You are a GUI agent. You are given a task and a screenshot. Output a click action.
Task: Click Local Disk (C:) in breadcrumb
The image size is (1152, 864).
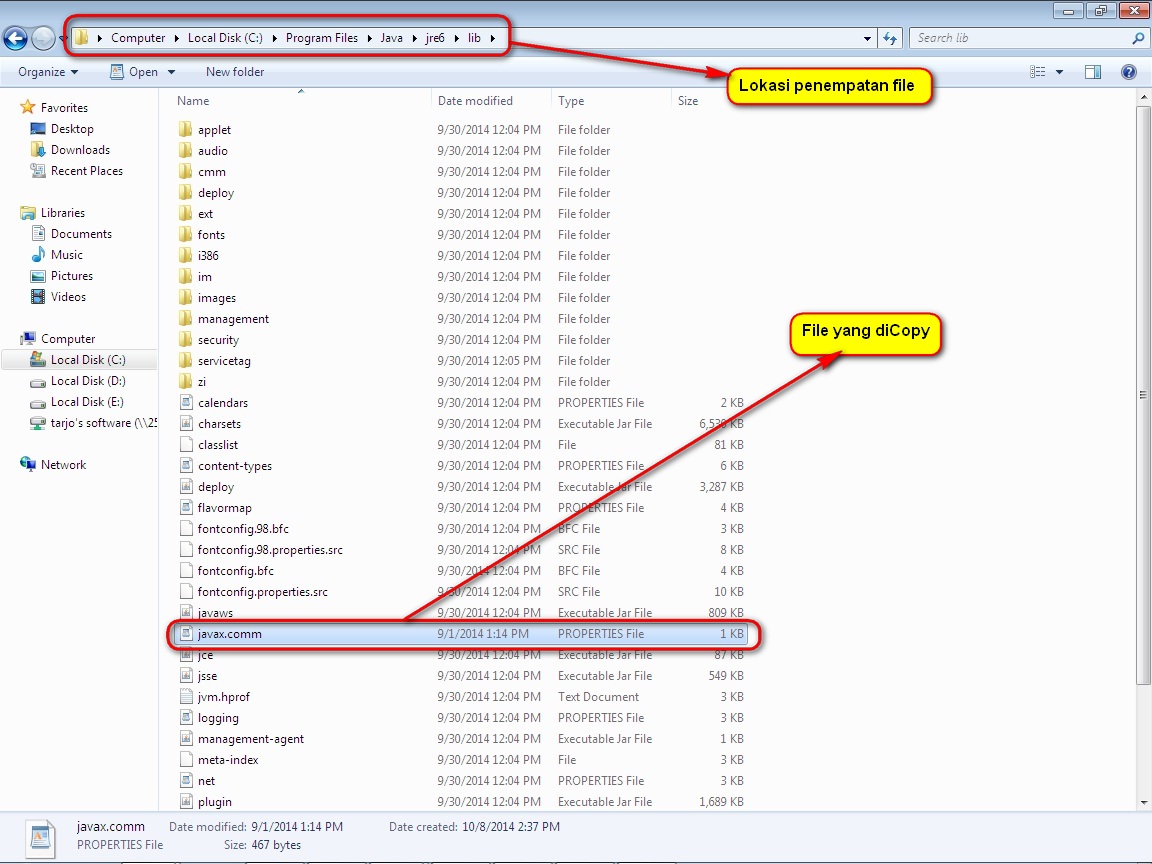[225, 38]
